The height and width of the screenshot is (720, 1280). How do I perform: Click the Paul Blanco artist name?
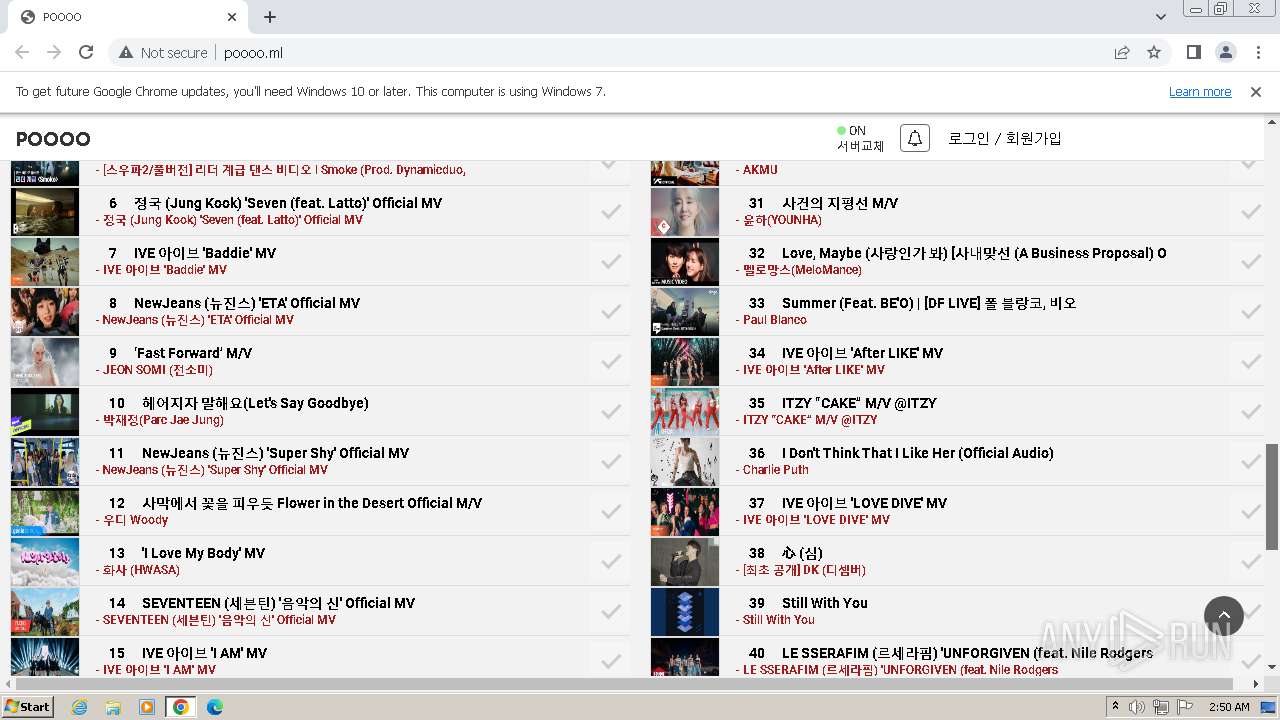point(775,320)
